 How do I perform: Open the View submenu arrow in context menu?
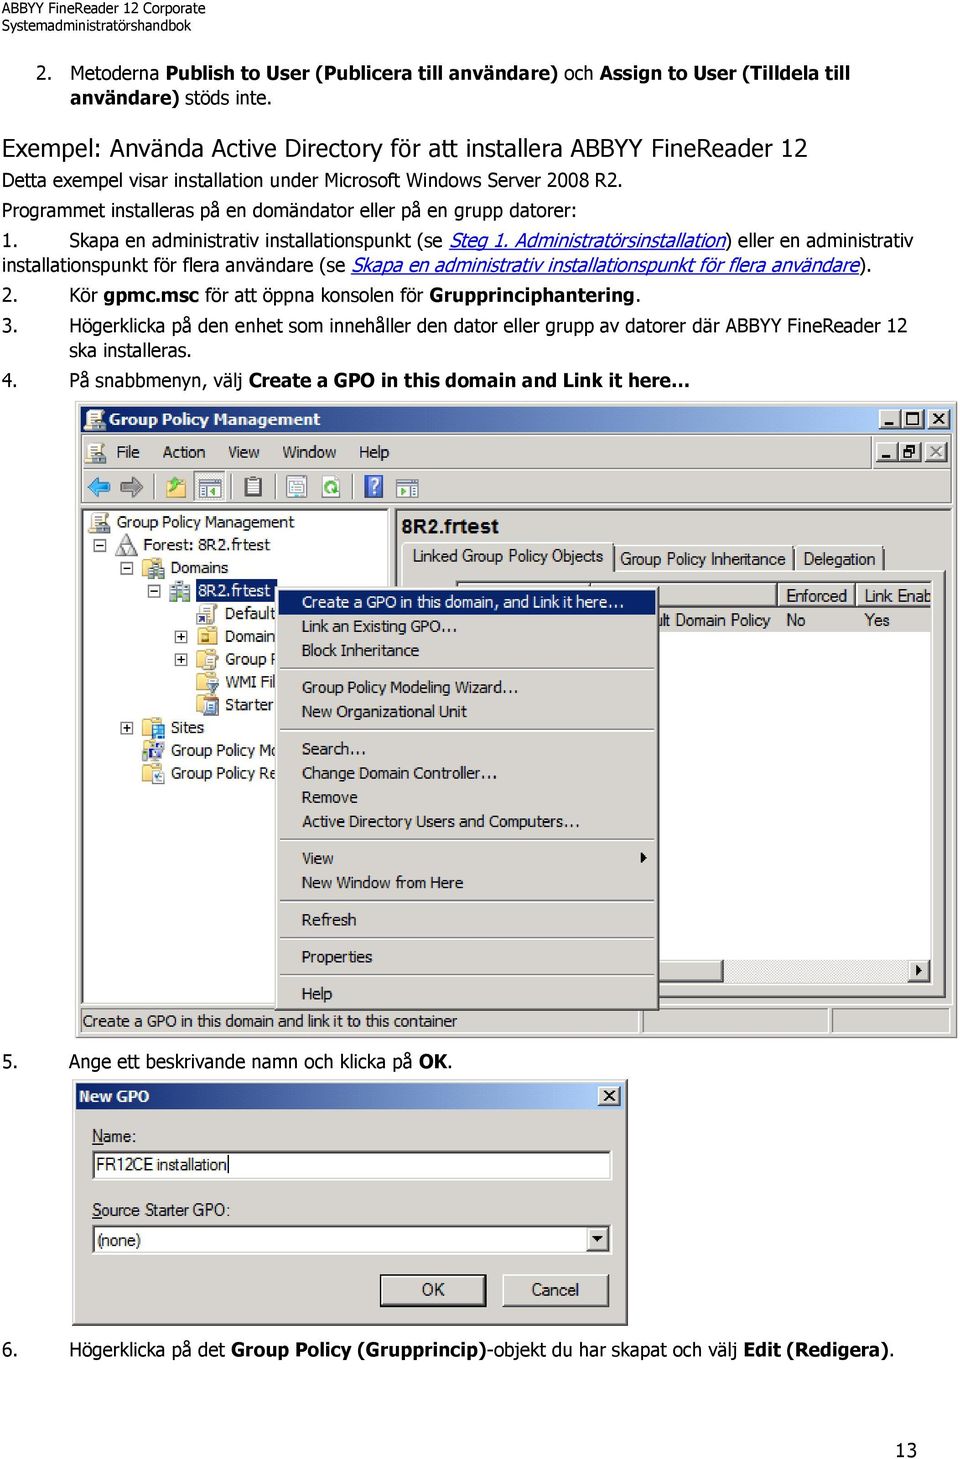[643, 858]
